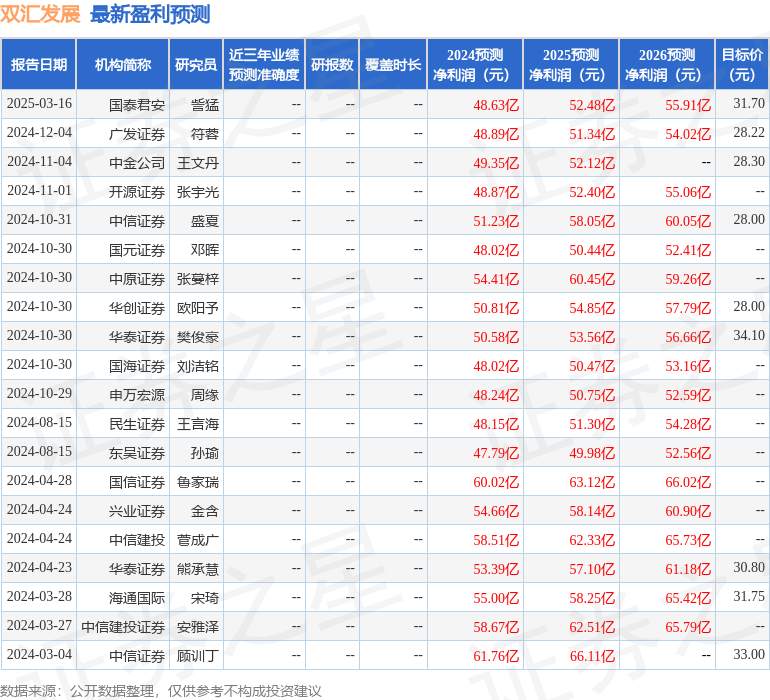
Task: Select the 55.06亿 forecast value
Action: coord(688,192)
